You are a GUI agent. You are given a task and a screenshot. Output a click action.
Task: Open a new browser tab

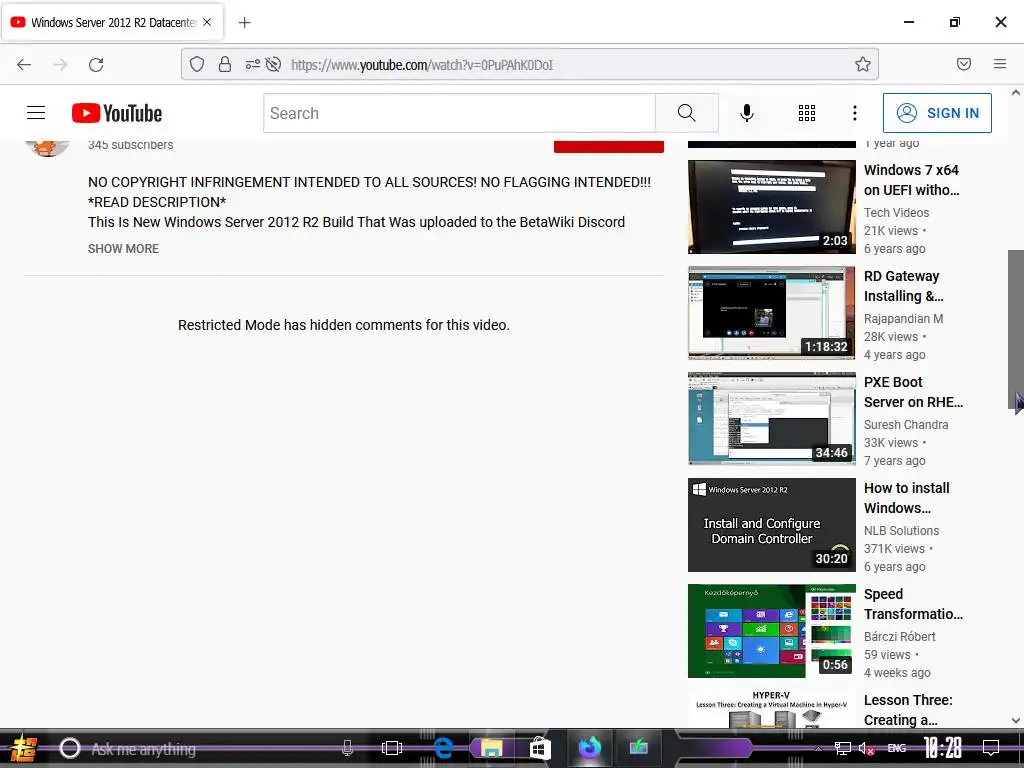[x=244, y=22]
